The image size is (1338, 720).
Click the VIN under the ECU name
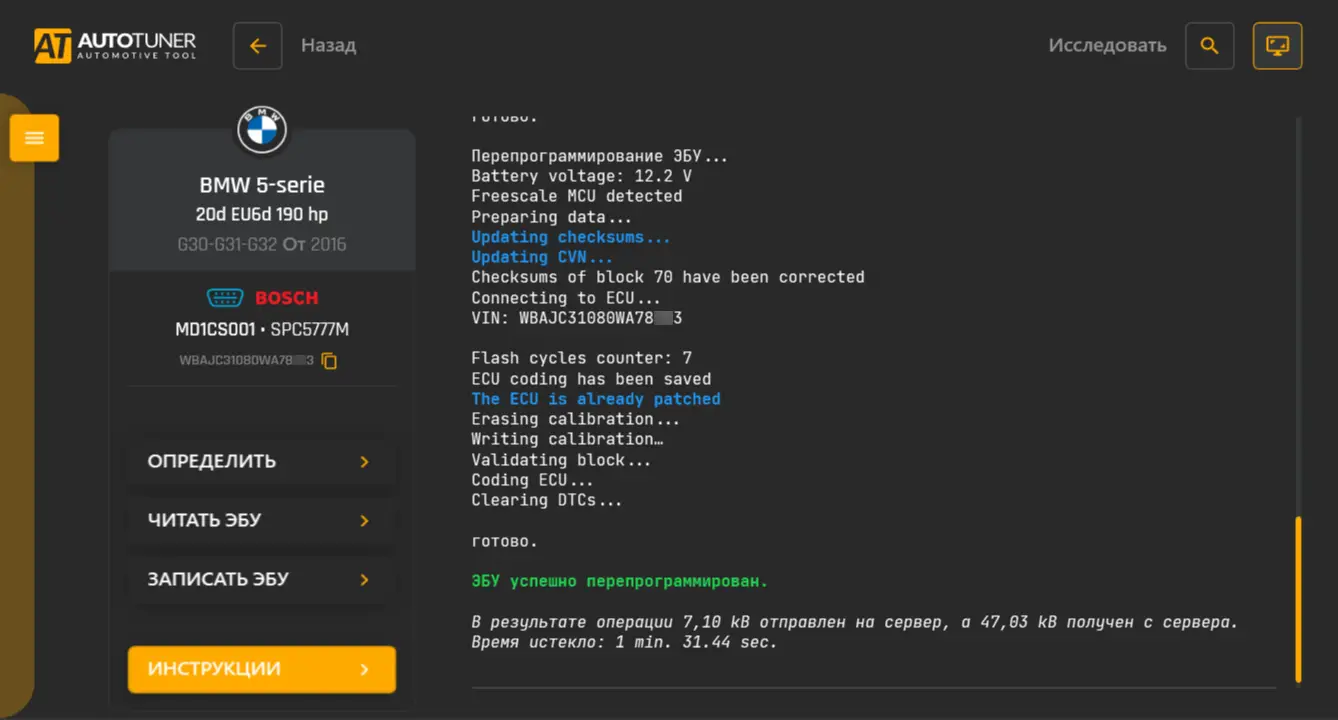point(247,361)
